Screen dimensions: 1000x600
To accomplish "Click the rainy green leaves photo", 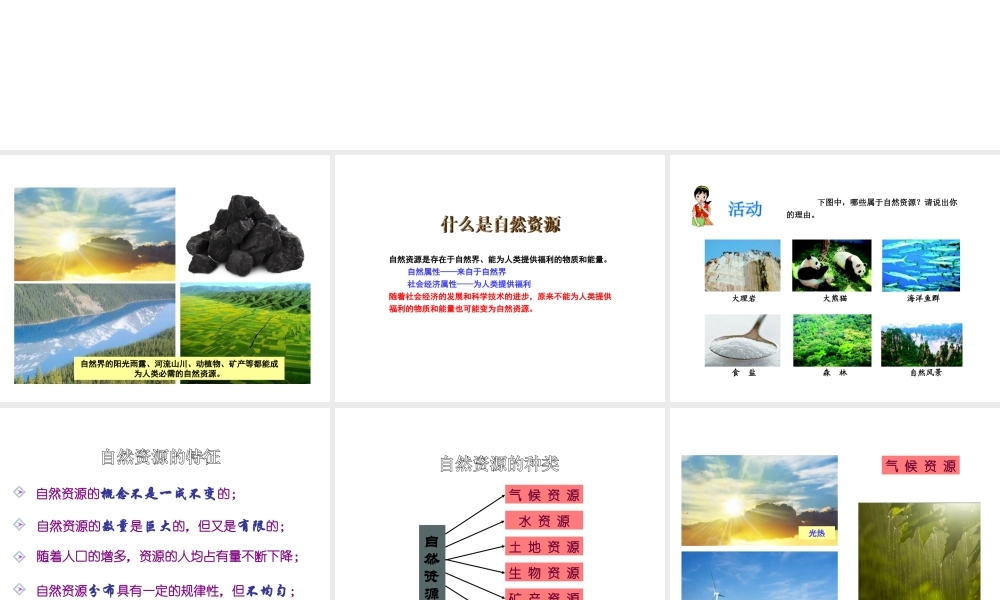I will coord(919,551).
